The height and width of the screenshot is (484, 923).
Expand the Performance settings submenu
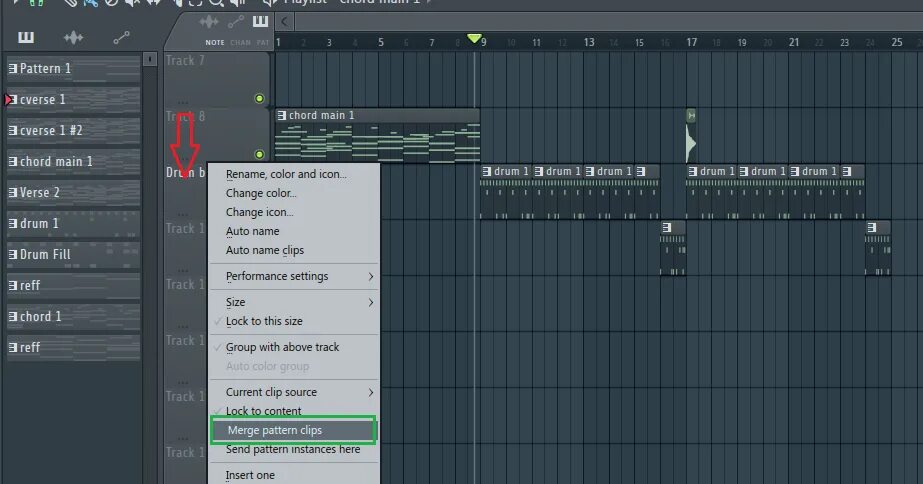[x=294, y=276]
